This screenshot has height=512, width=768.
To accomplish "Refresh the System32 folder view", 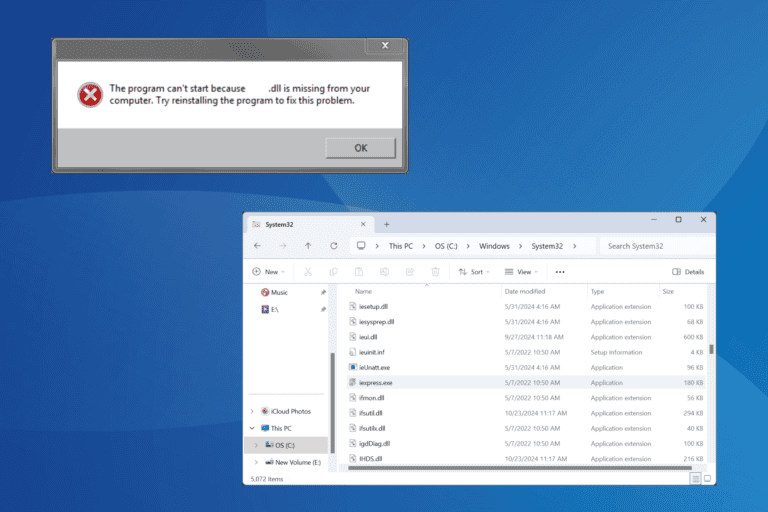I will [334, 246].
